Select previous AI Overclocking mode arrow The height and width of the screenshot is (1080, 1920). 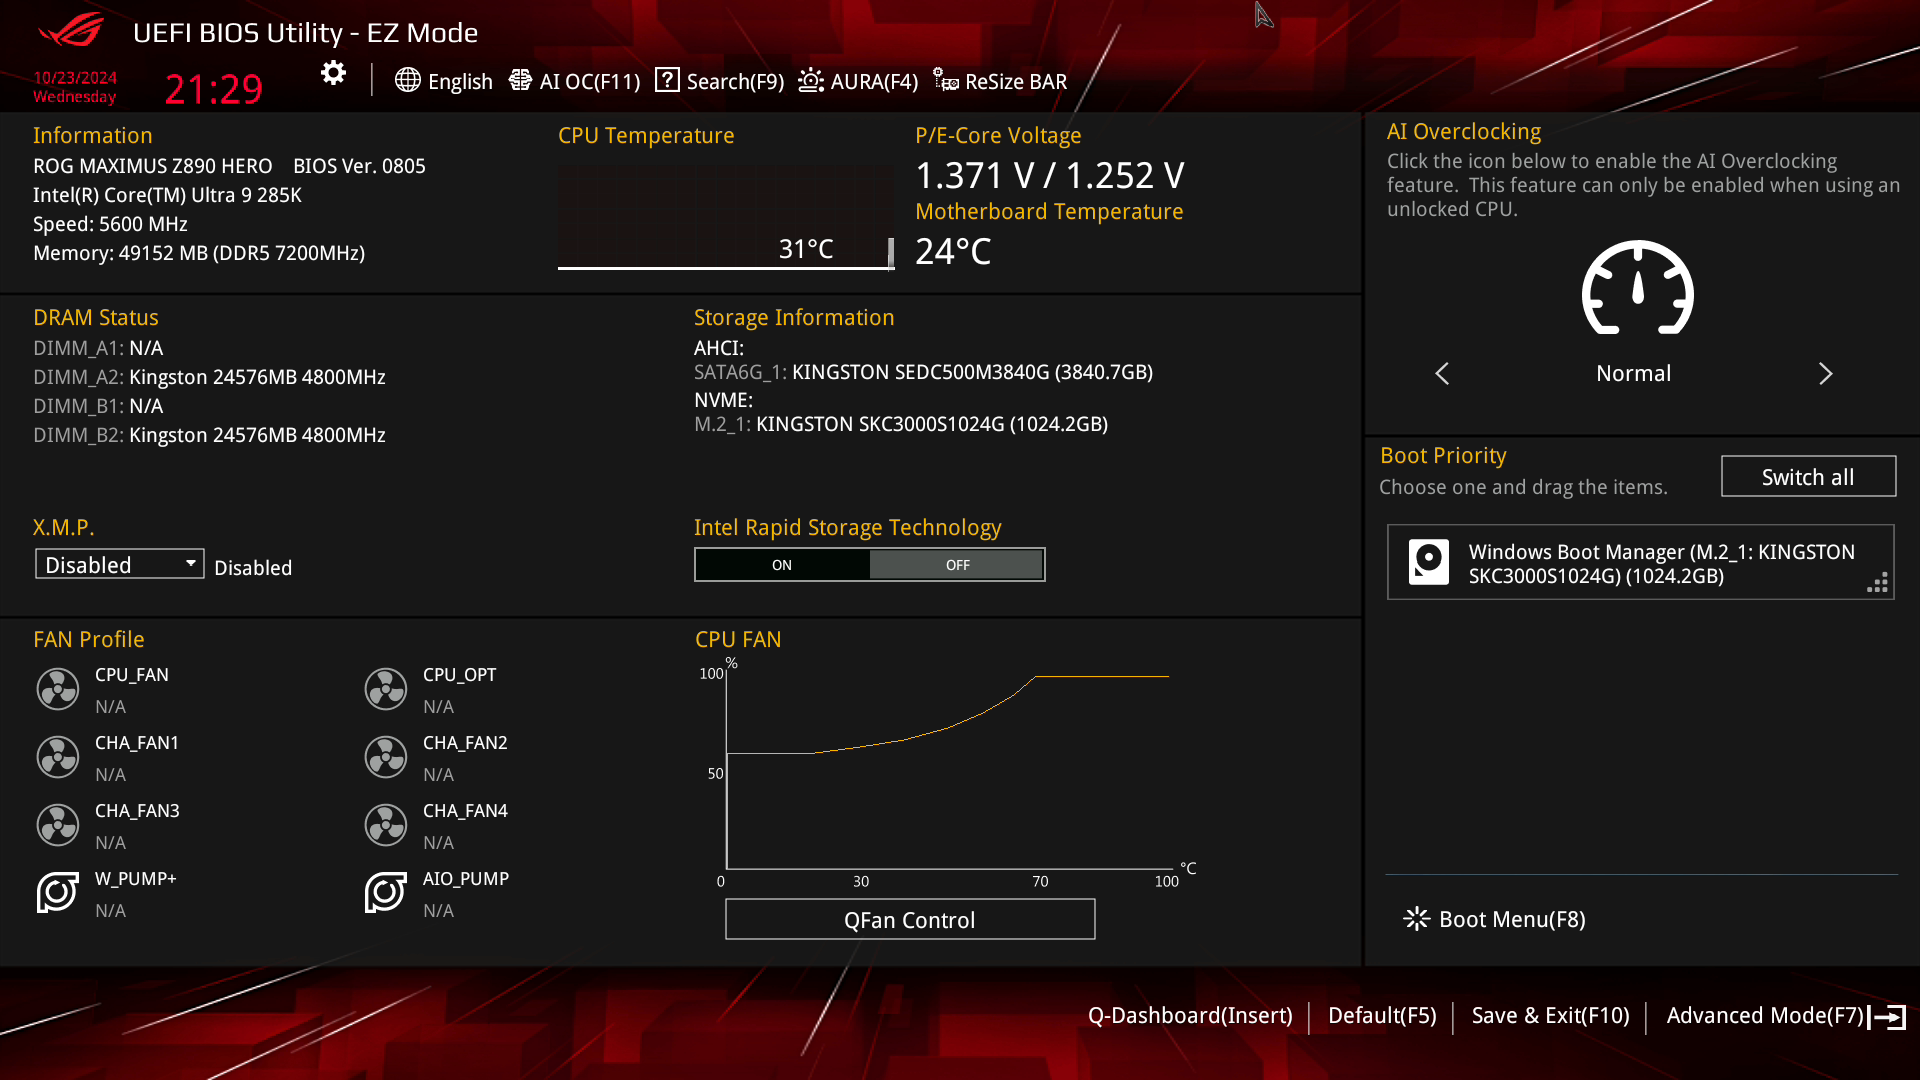(x=1442, y=374)
